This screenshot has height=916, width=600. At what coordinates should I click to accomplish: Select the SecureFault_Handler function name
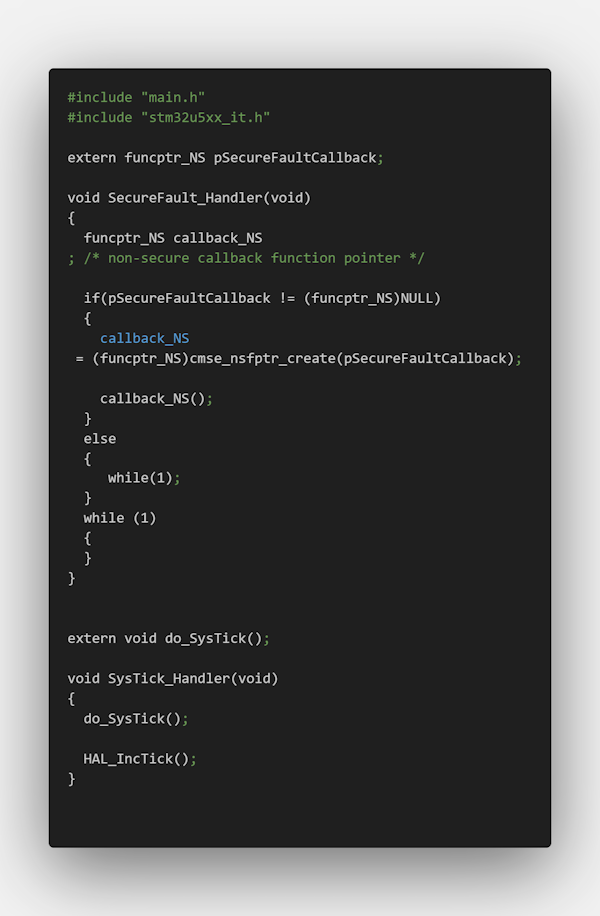coord(185,197)
